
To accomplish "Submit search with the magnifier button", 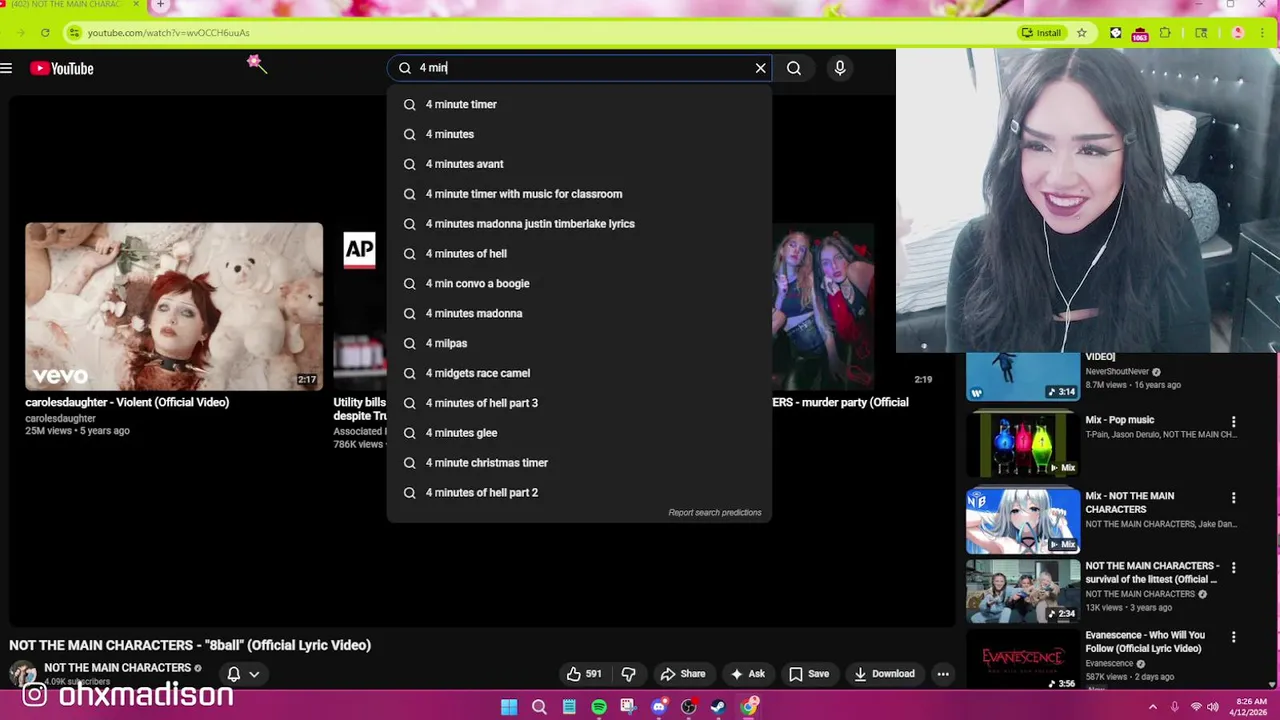I will coord(793,68).
